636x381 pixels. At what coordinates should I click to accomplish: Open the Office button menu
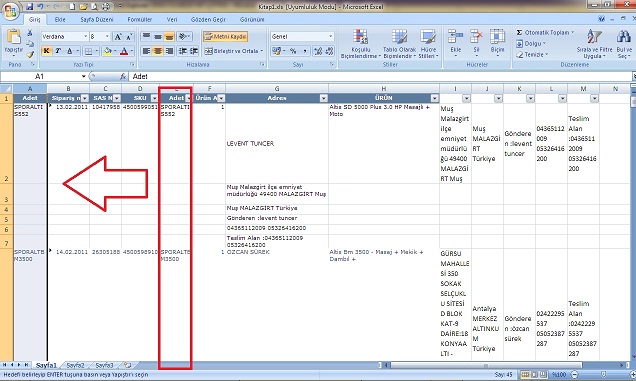click(11, 11)
